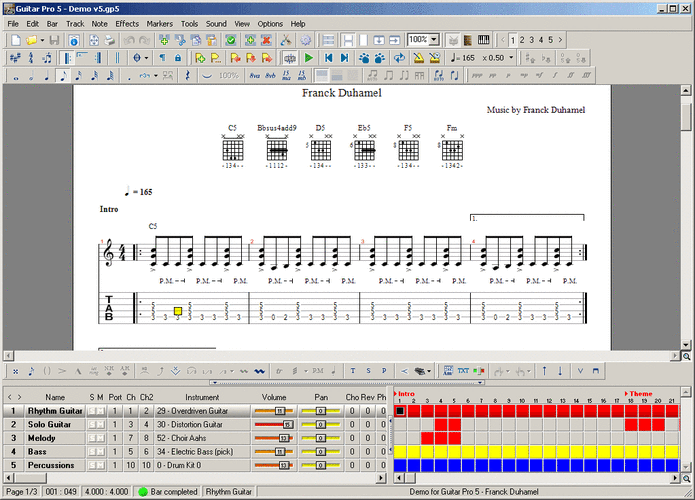The width and height of the screenshot is (695, 500).
Task: Open the tempo speed x0.50 dropdown
Action: pos(511,58)
